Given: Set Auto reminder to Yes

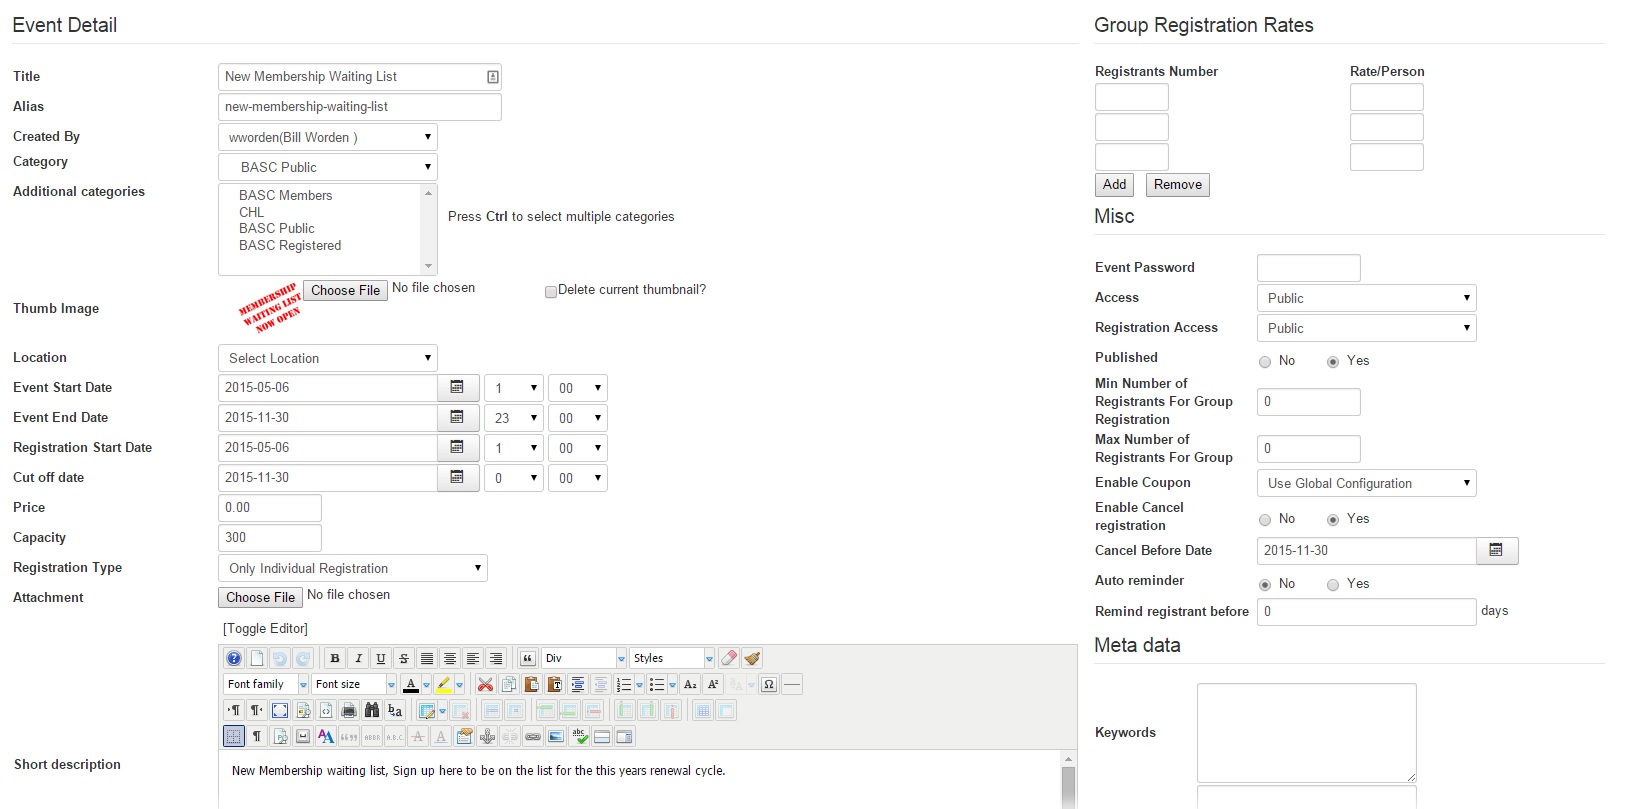Looking at the screenshot, I should point(1333,585).
